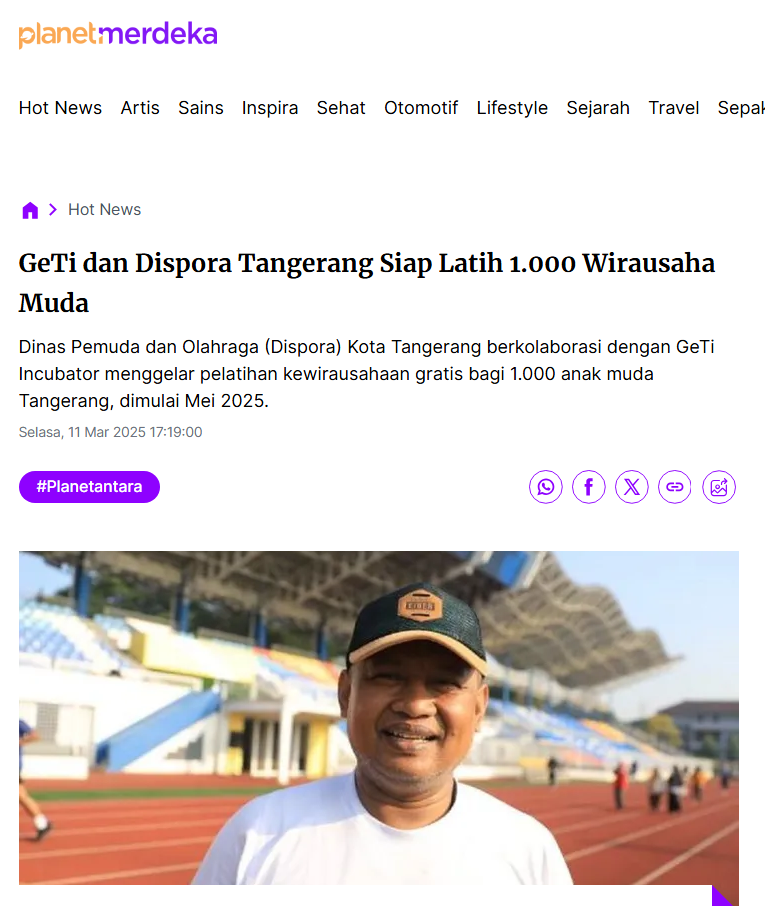765x906 pixels.
Task: Open the article's stadium photo
Action: 378,718
